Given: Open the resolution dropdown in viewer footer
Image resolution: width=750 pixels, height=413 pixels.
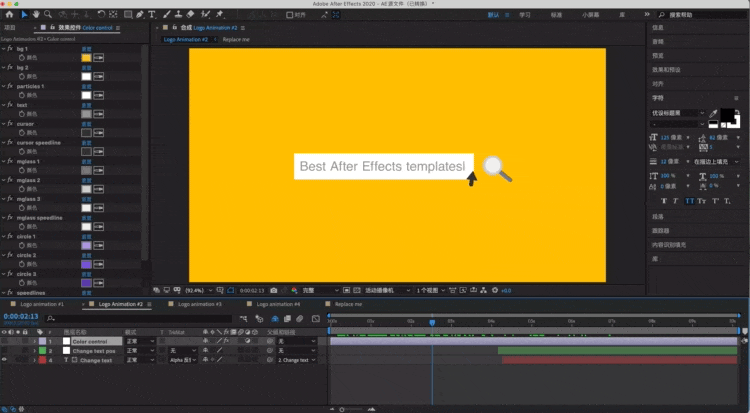Looking at the screenshot, I should tap(320, 290).
